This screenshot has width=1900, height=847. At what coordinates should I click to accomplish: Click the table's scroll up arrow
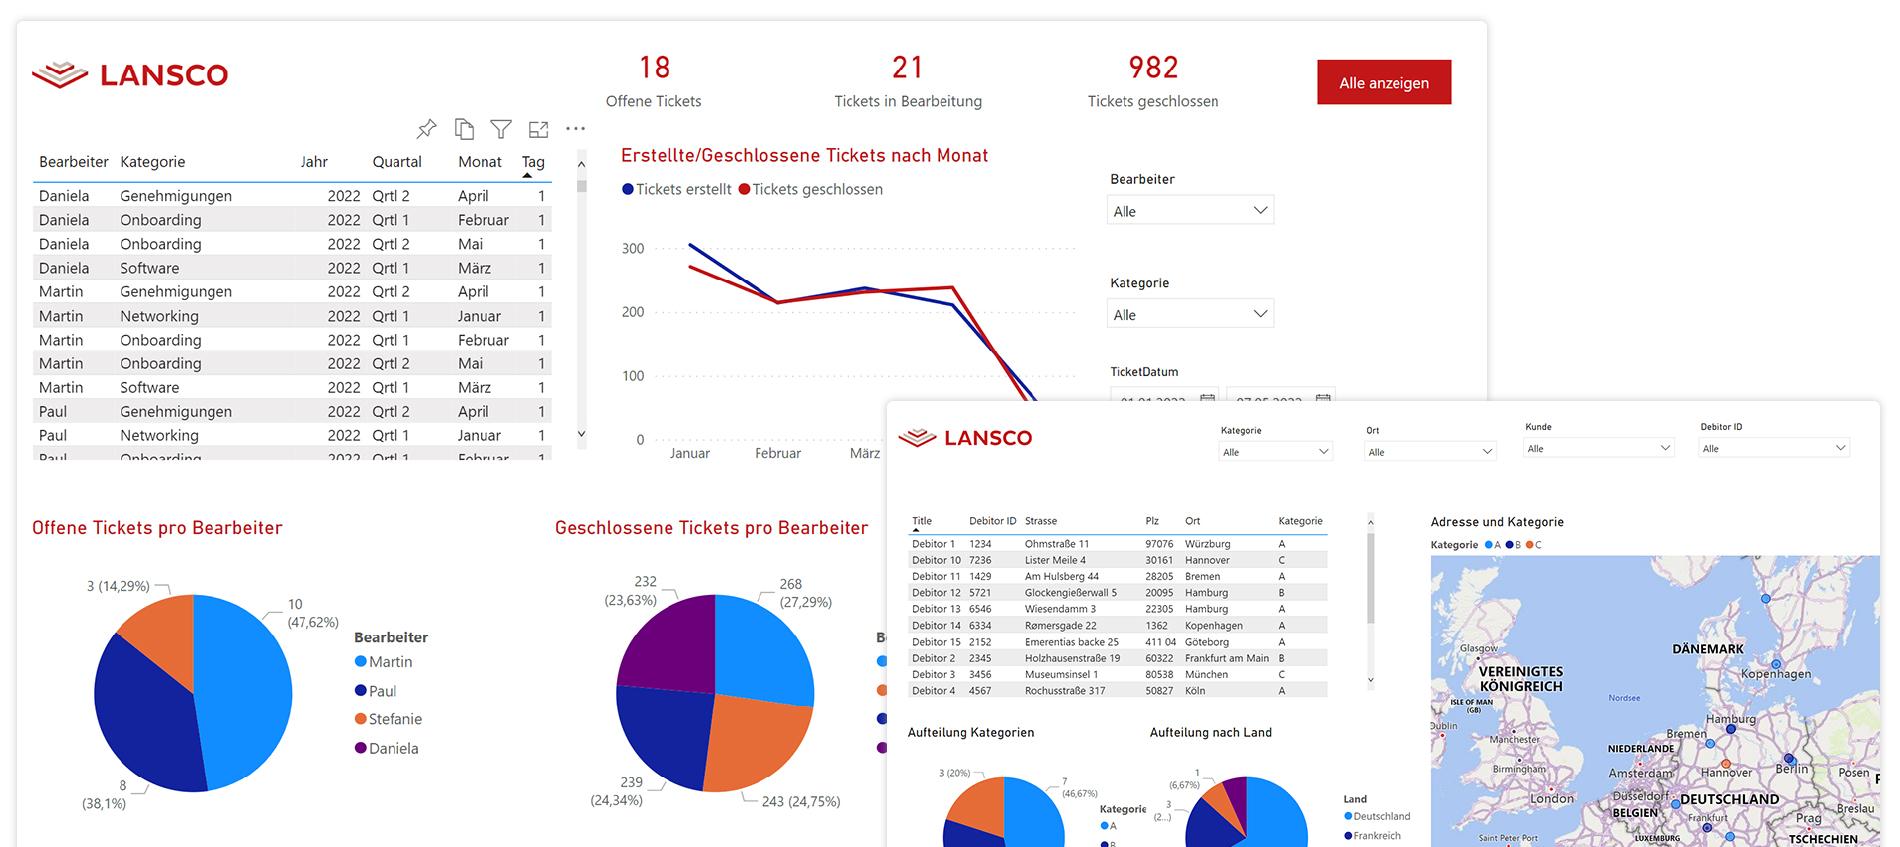coord(582,164)
